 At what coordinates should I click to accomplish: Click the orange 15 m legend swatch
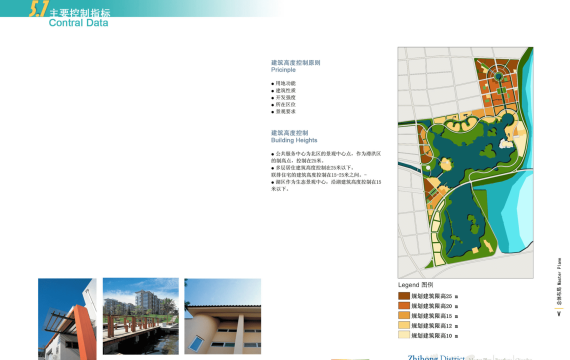[404, 316]
